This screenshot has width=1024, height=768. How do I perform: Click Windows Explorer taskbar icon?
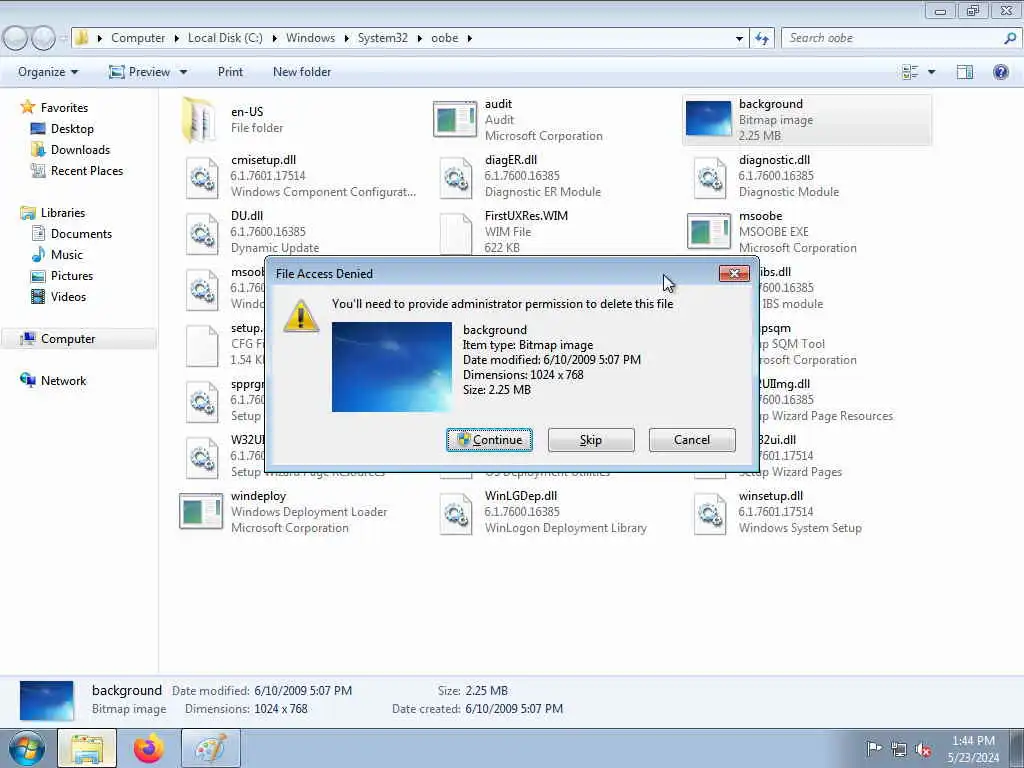coord(87,748)
